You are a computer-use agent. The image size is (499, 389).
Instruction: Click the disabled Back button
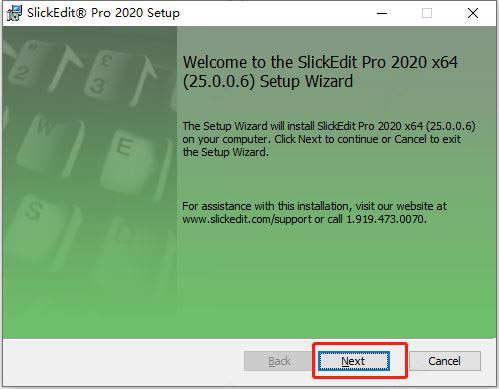pyautogui.click(x=279, y=361)
